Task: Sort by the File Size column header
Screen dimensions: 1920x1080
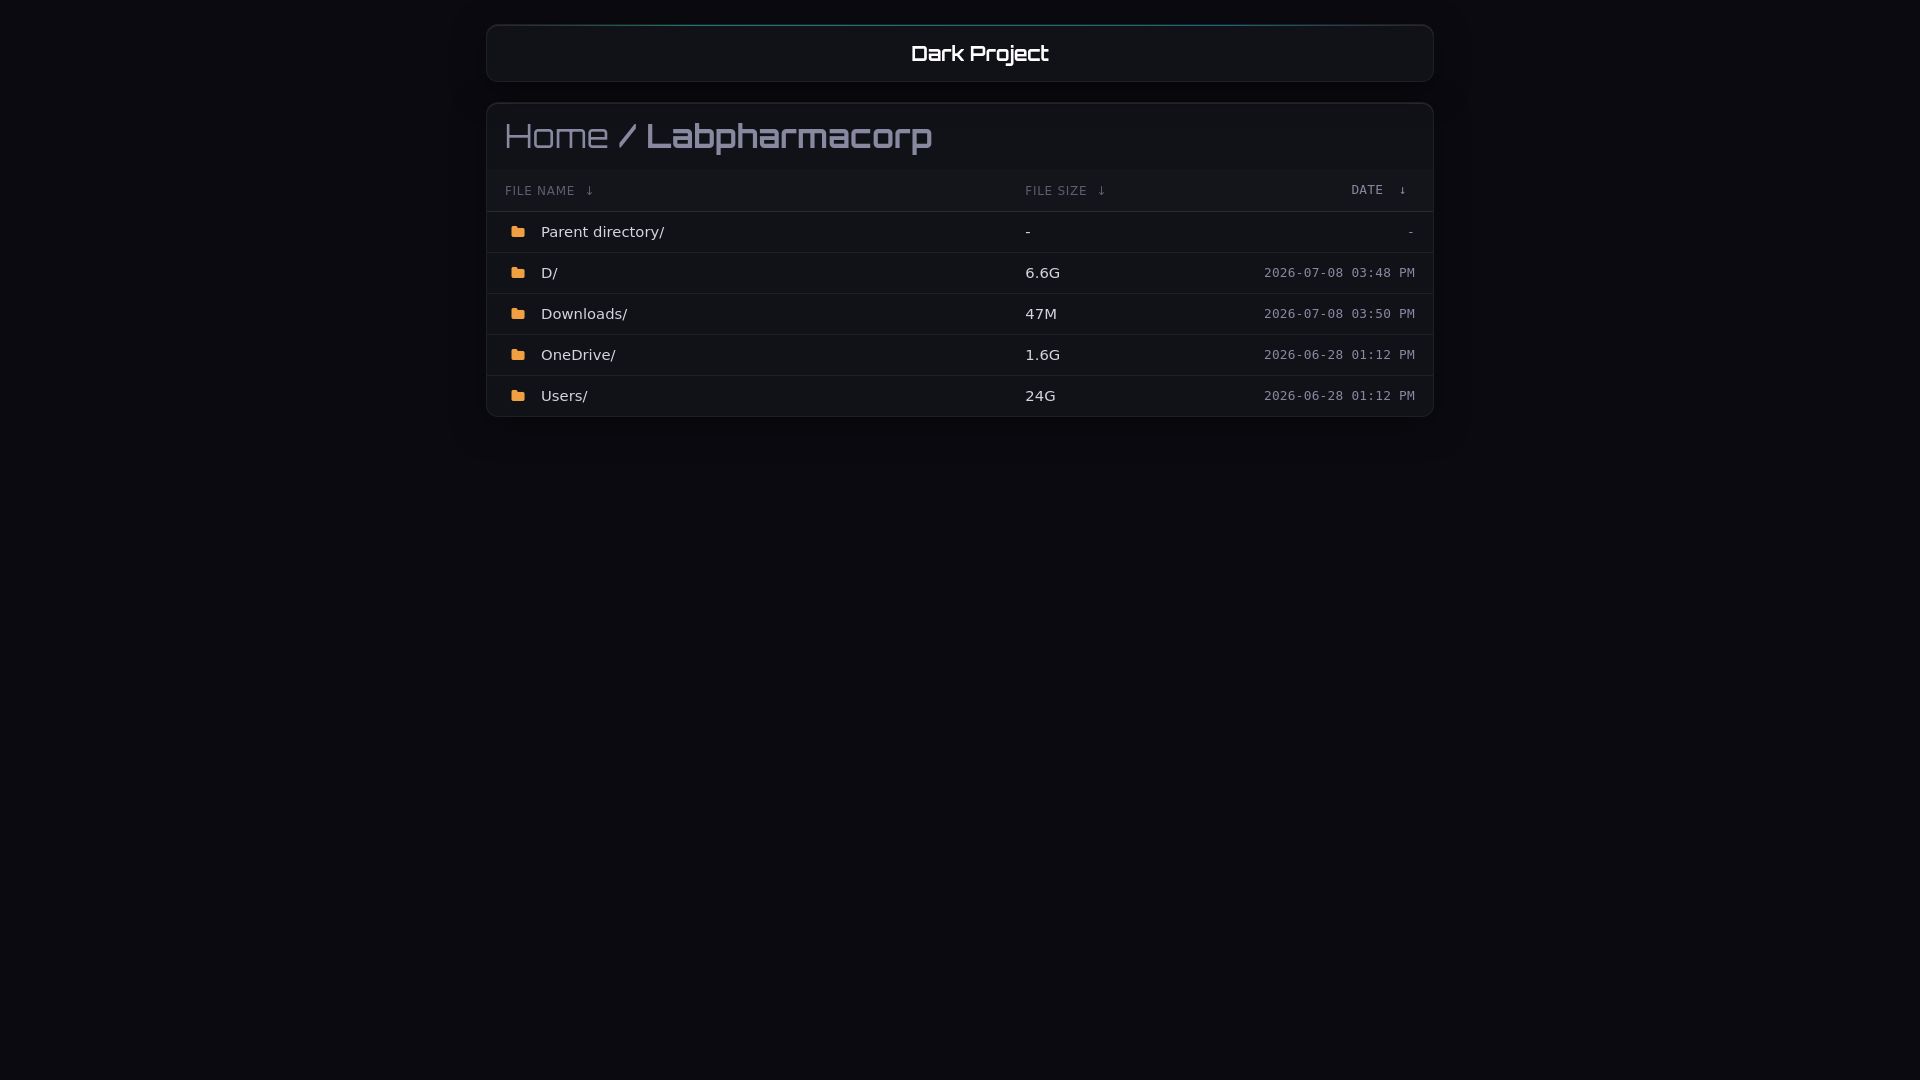Action: pyautogui.click(x=1055, y=191)
